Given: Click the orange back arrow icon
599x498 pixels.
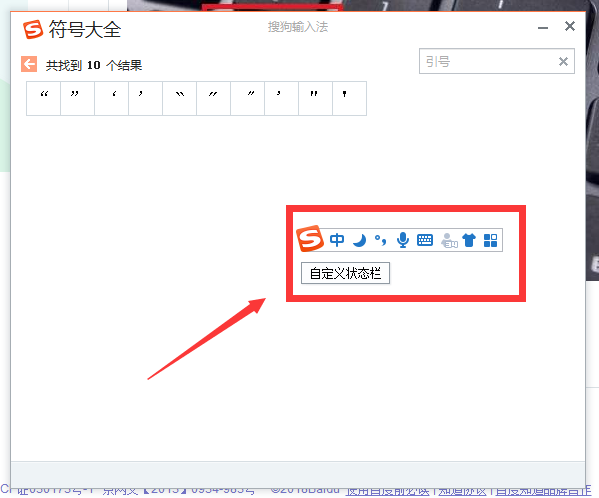Looking at the screenshot, I should tap(29, 64).
